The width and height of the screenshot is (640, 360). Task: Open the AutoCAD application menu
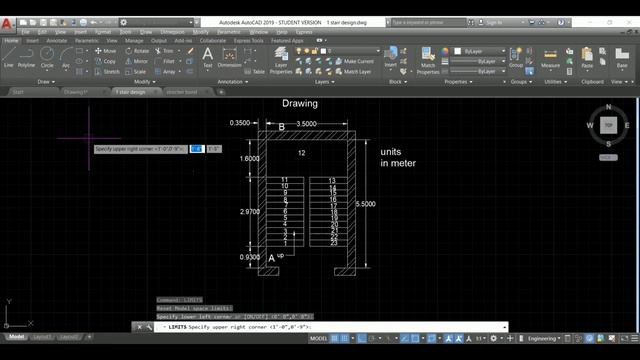(7, 24)
